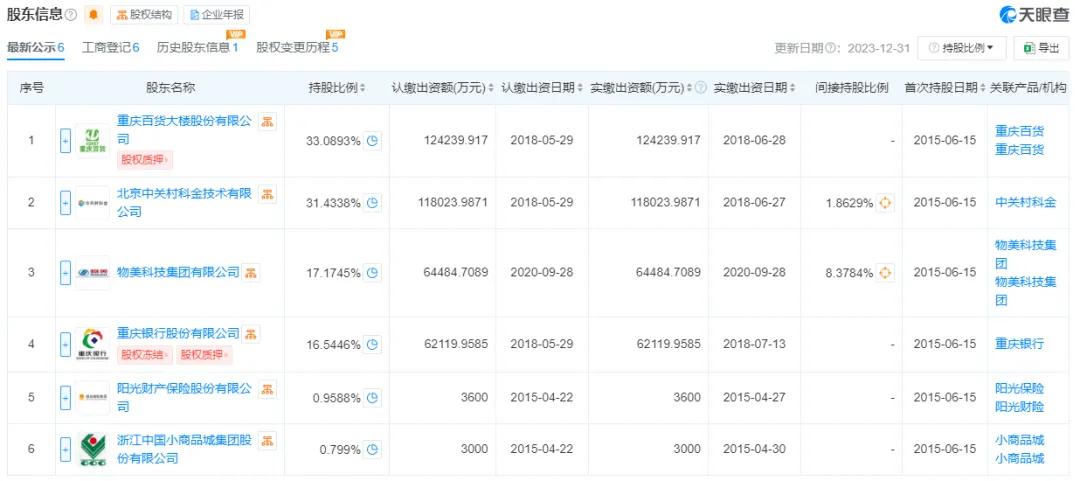1080x481 pixels.
Task: Click indirect holding icon beside 8.3784%
Action: coord(885,273)
